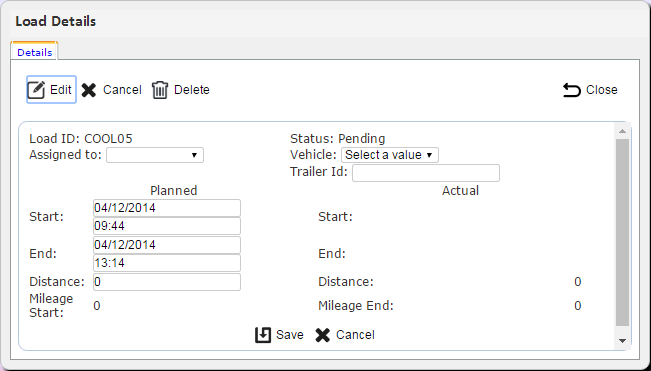Focus the Trailer Id input field
The width and height of the screenshot is (651, 371).
426,173
